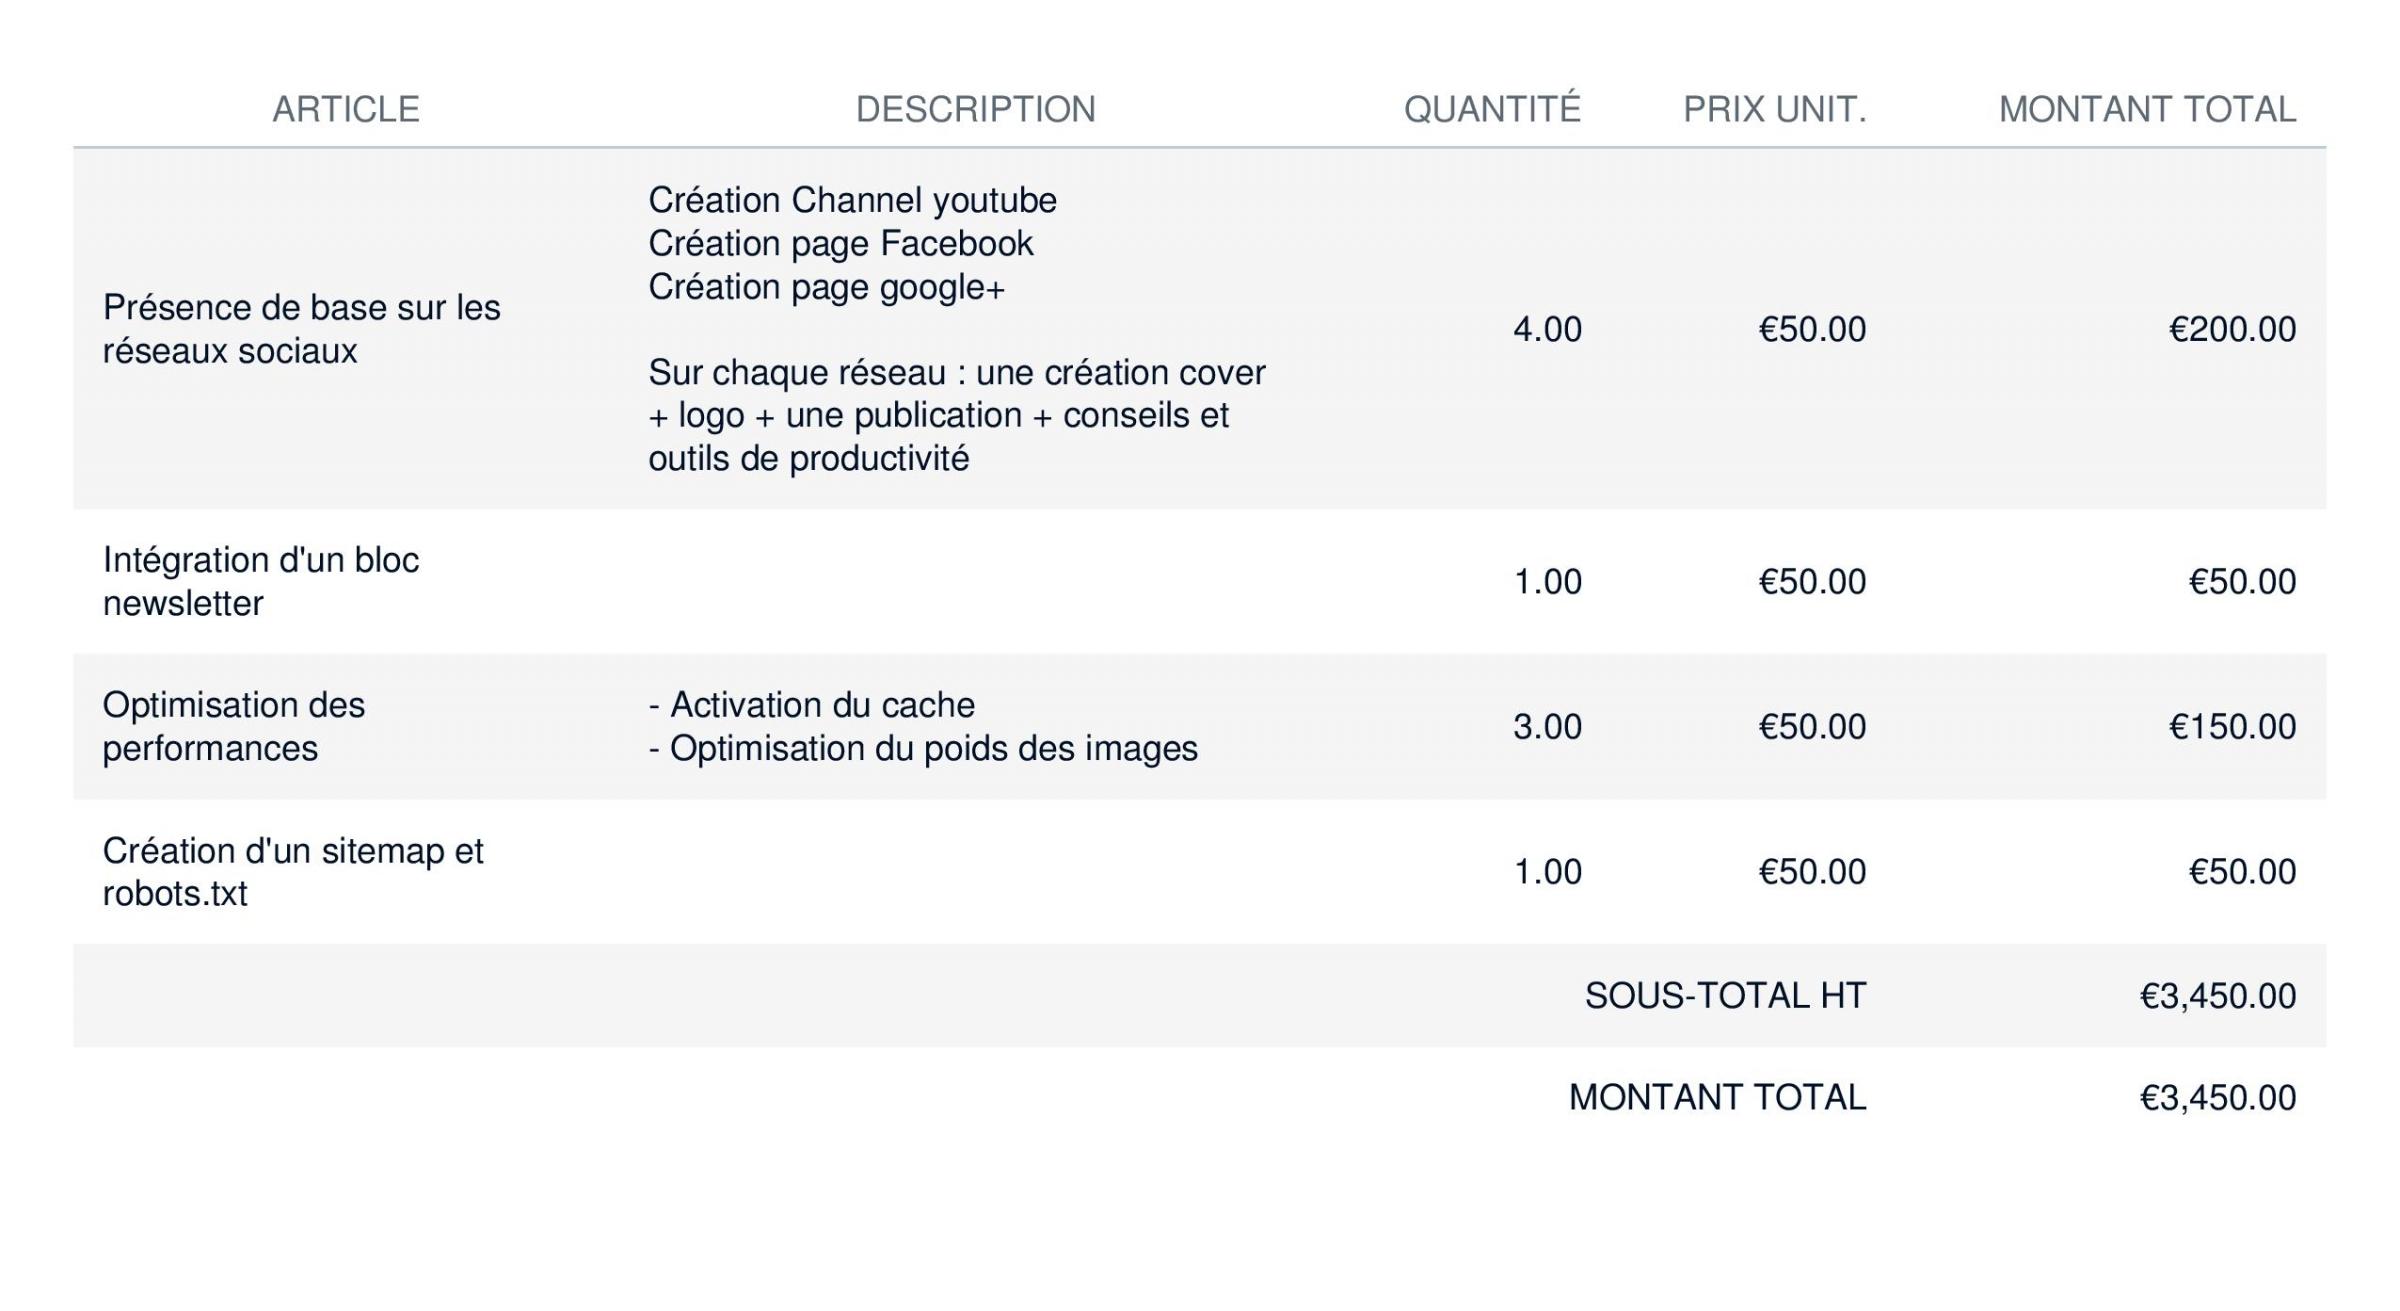Screen dimensions: 2400x1311
Task: Click '- Optimisation du poids des images' line
Action: click(x=923, y=748)
